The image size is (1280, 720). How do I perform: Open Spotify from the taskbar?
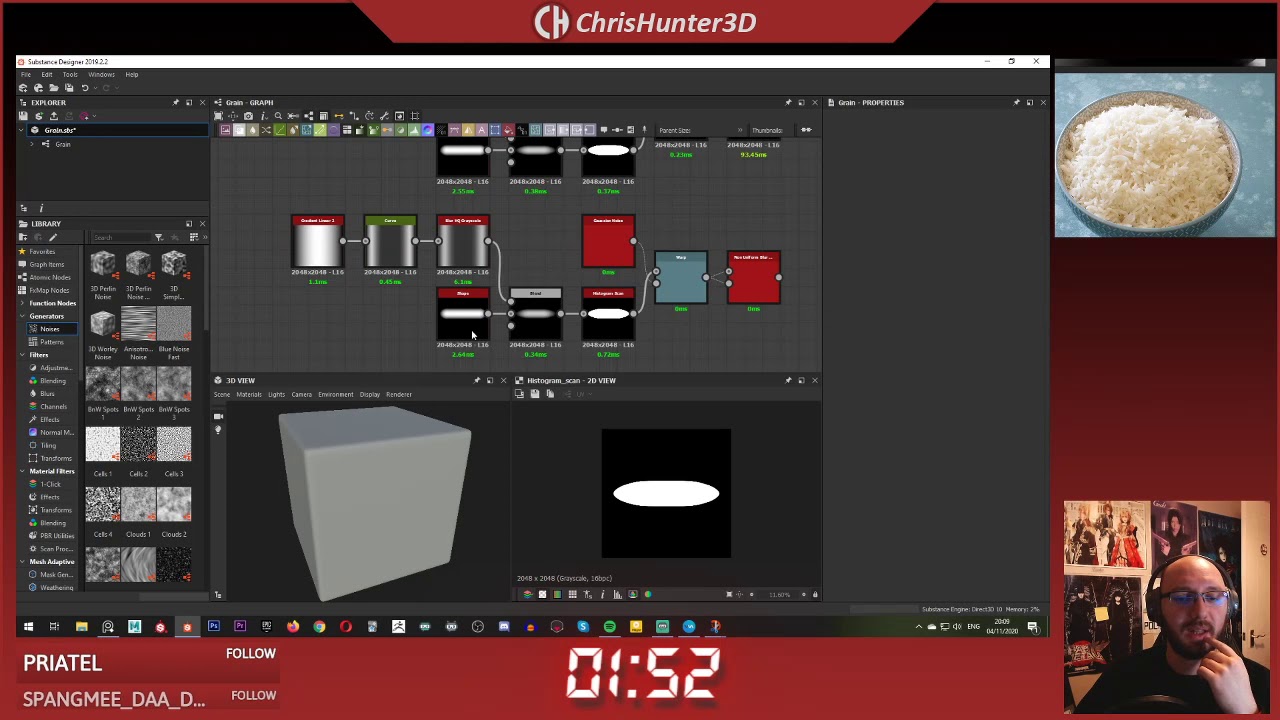[609, 627]
